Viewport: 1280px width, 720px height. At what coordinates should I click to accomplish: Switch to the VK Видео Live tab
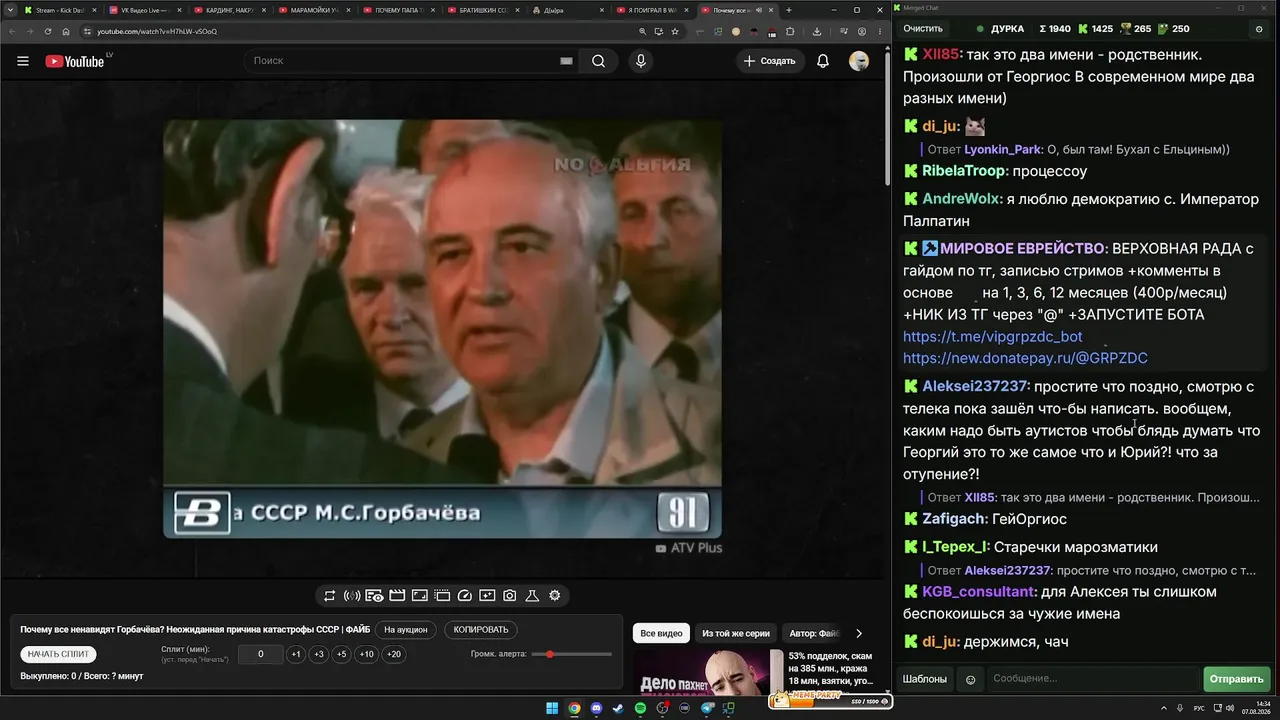(x=144, y=10)
